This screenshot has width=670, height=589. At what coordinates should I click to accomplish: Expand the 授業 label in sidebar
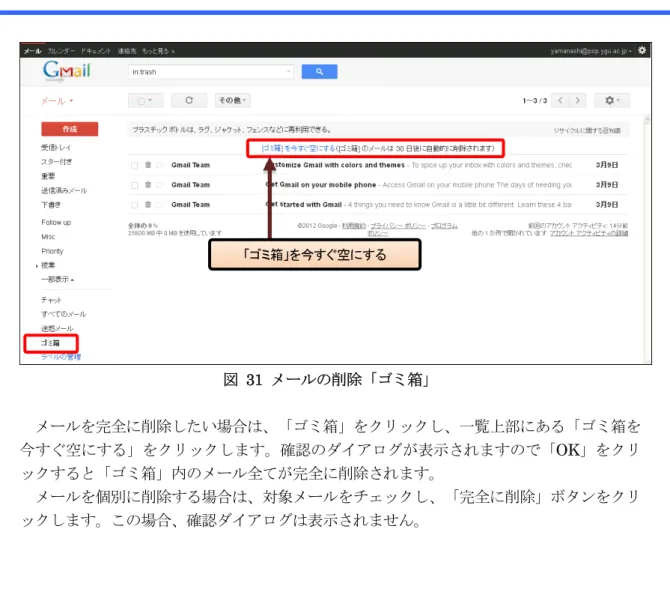point(37,266)
